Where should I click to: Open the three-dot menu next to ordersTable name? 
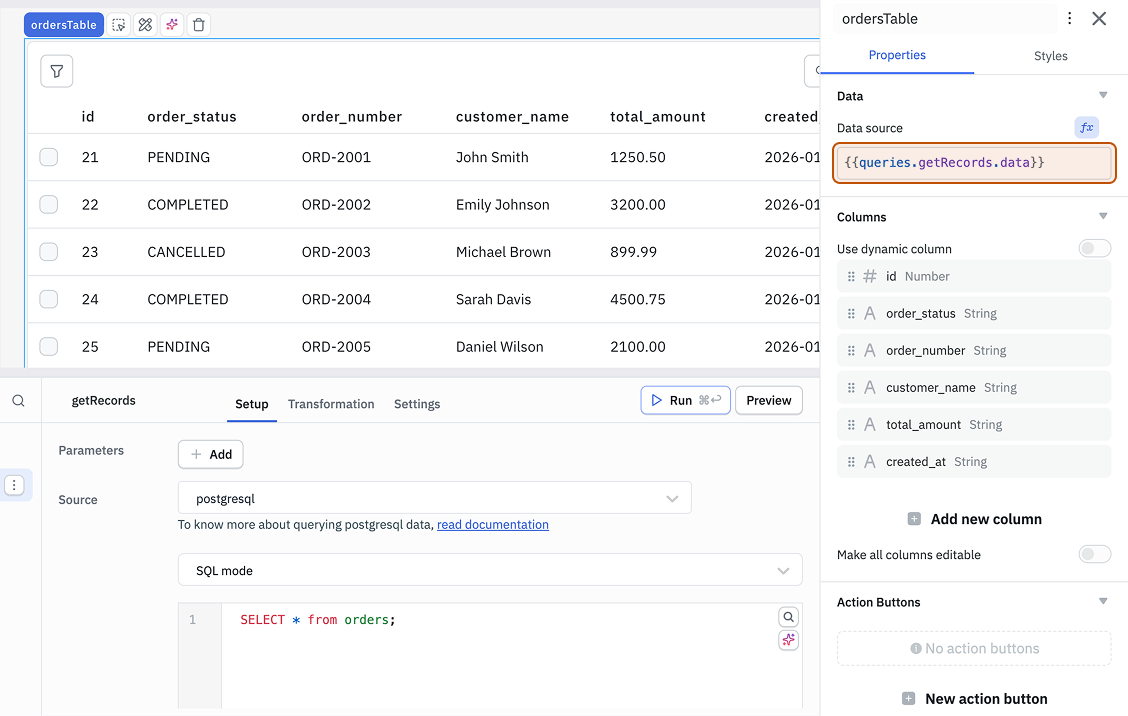[1070, 19]
